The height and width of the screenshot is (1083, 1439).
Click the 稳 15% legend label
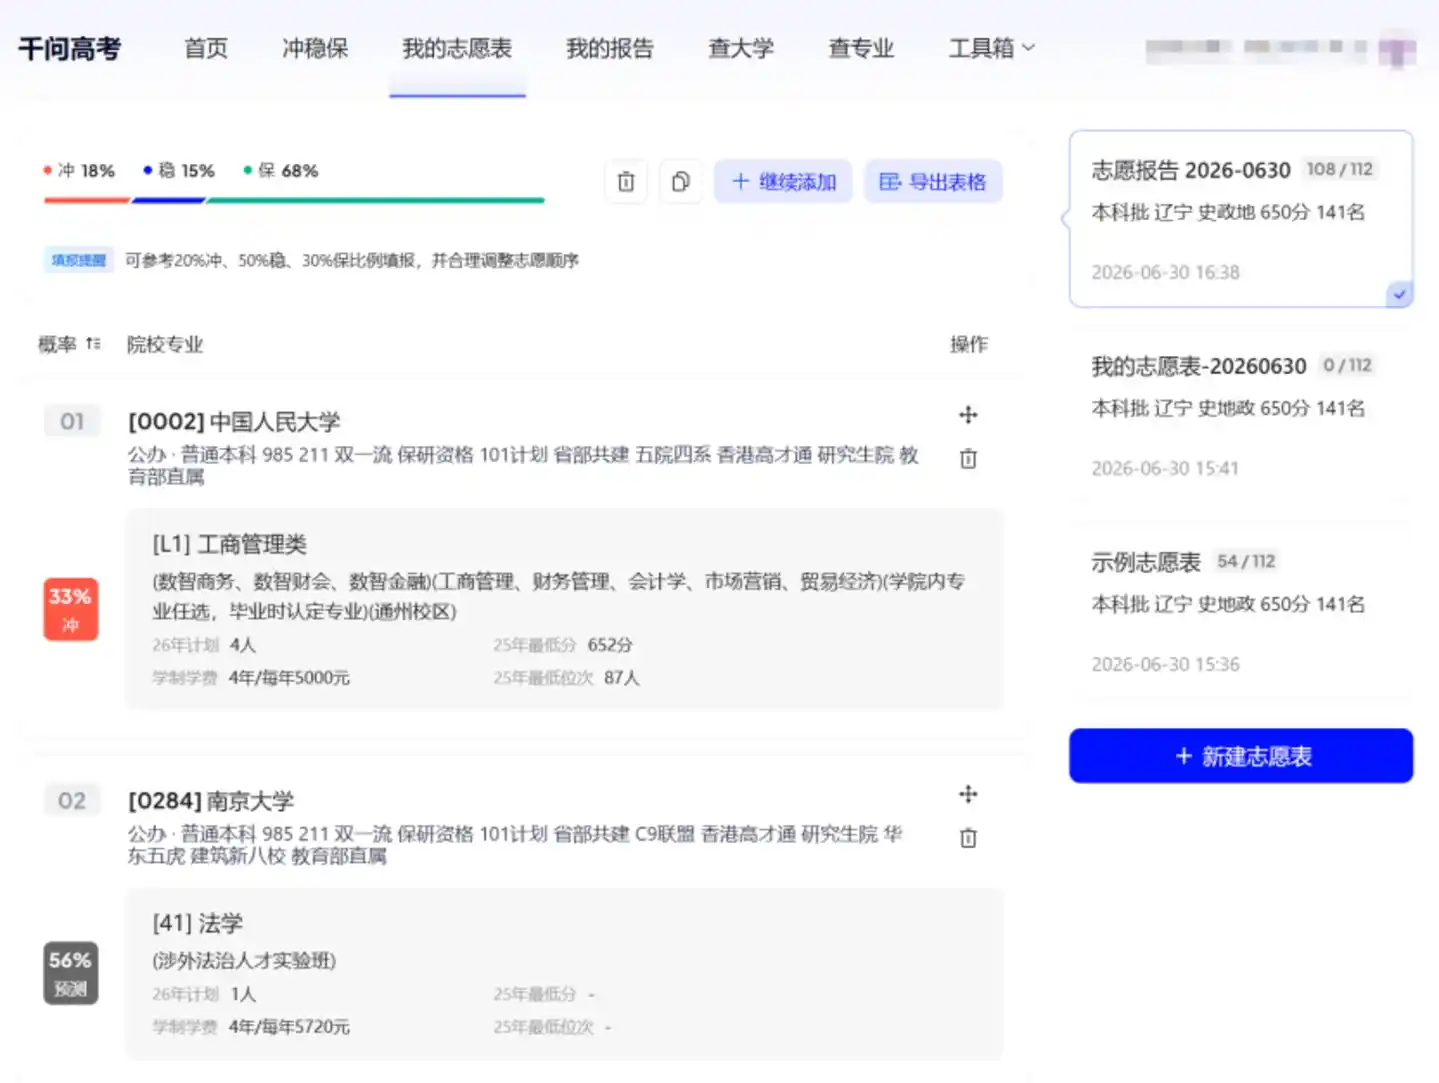coord(179,171)
